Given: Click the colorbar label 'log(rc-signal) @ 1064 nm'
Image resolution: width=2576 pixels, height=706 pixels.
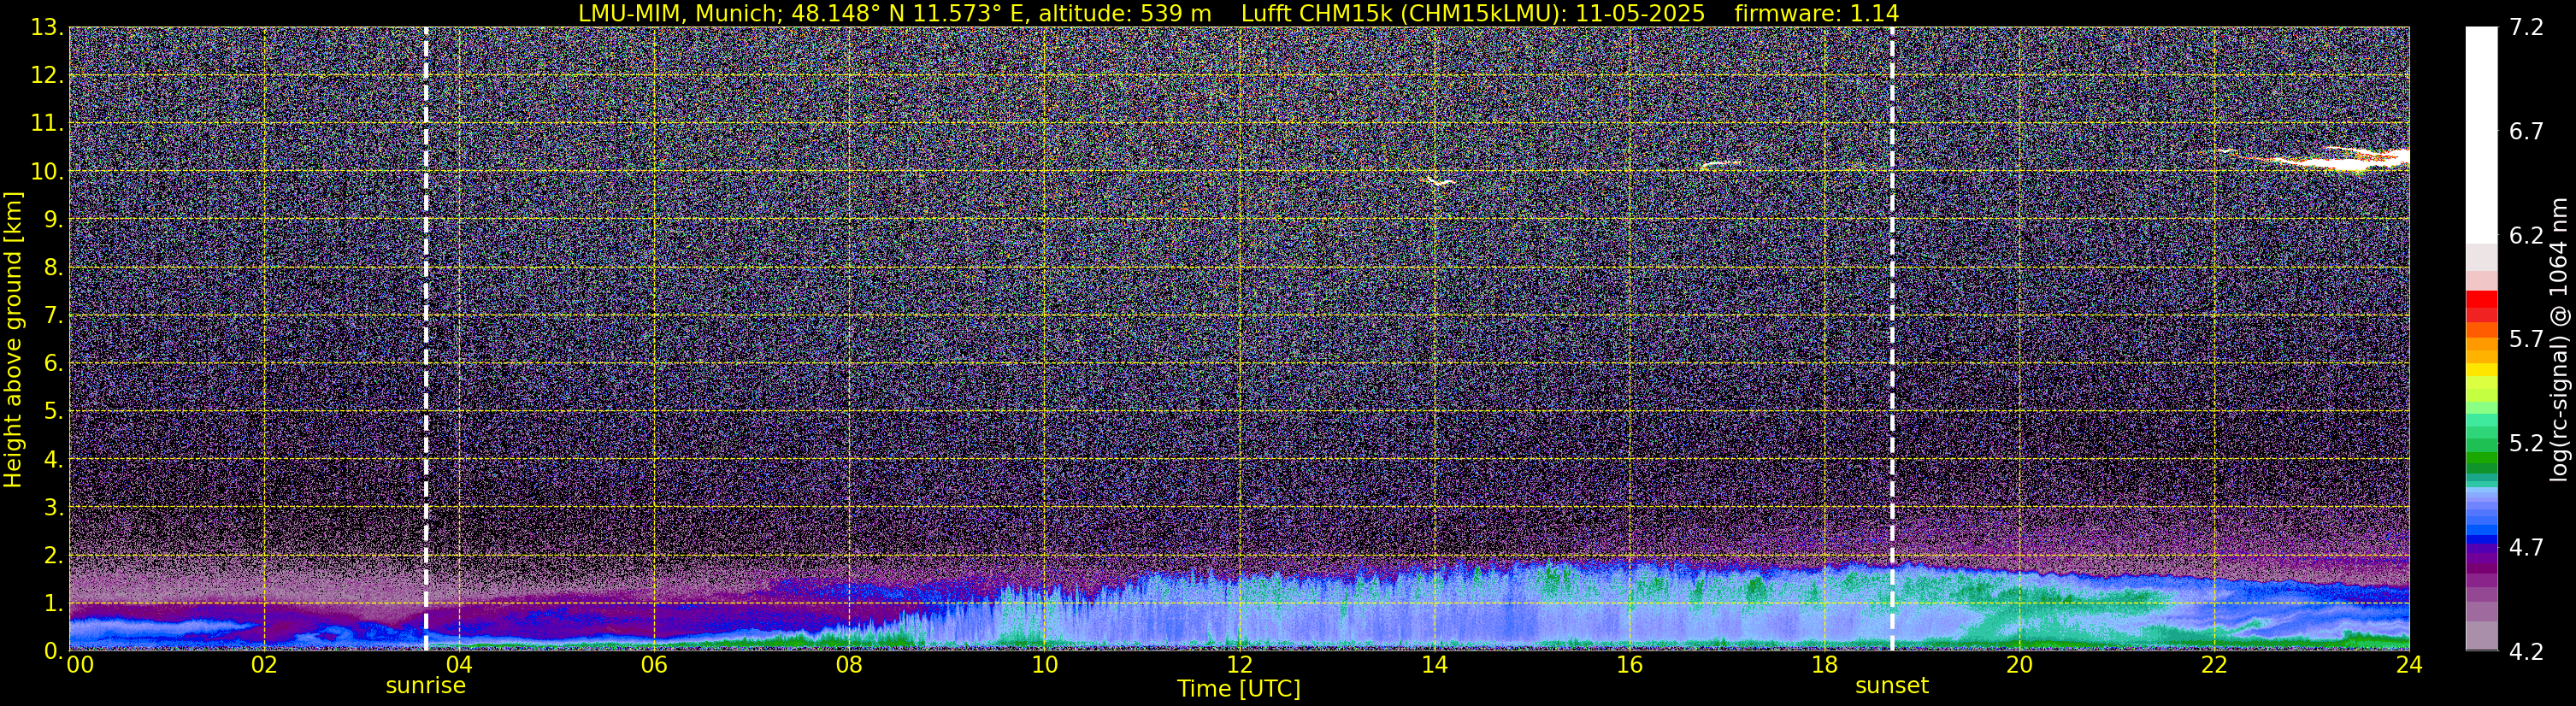Looking at the screenshot, I should pyautogui.click(x=2559, y=339).
